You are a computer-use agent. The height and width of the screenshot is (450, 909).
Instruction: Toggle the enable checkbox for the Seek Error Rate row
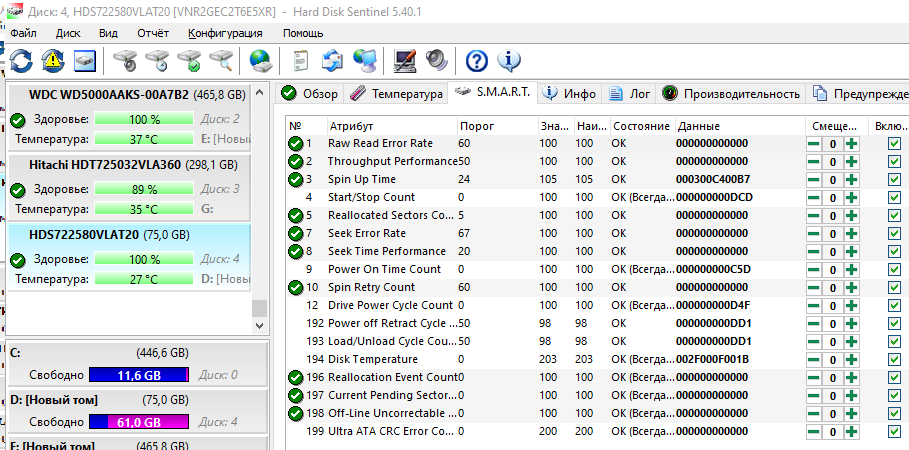(x=895, y=234)
